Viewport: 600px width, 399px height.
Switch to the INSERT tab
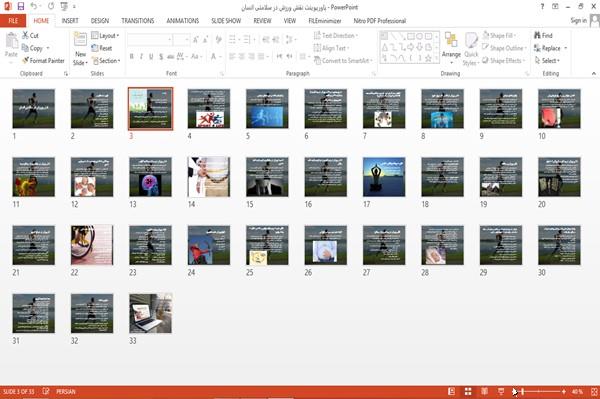70,21
